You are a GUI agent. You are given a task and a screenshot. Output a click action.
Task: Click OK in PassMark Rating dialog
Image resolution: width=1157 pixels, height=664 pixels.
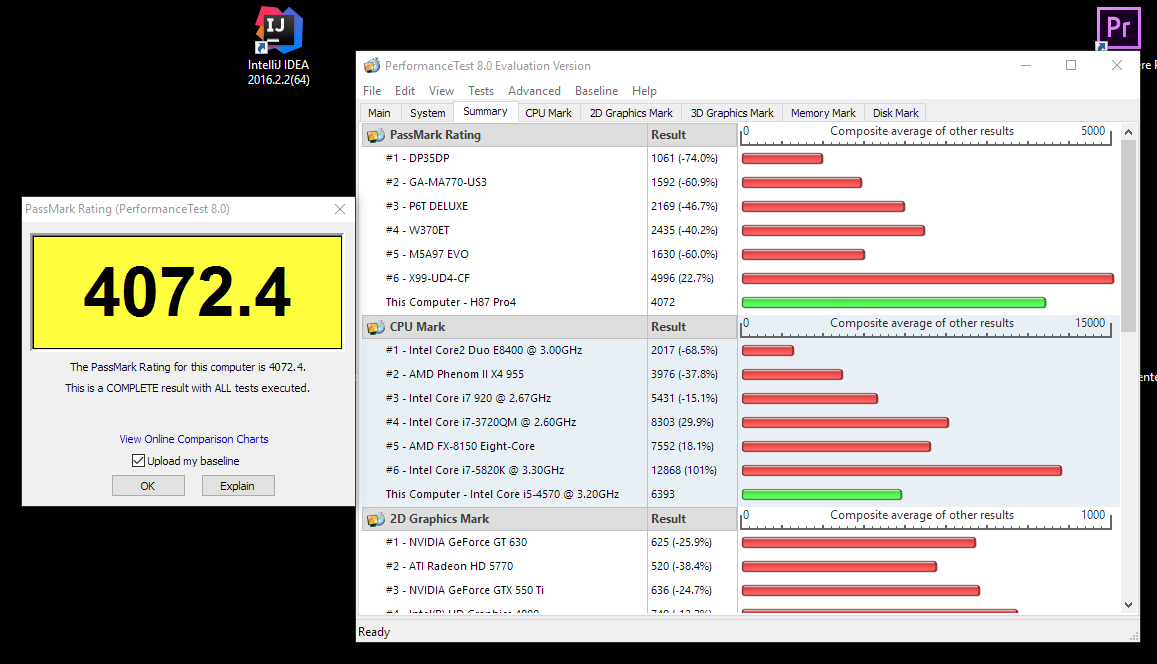(148, 485)
